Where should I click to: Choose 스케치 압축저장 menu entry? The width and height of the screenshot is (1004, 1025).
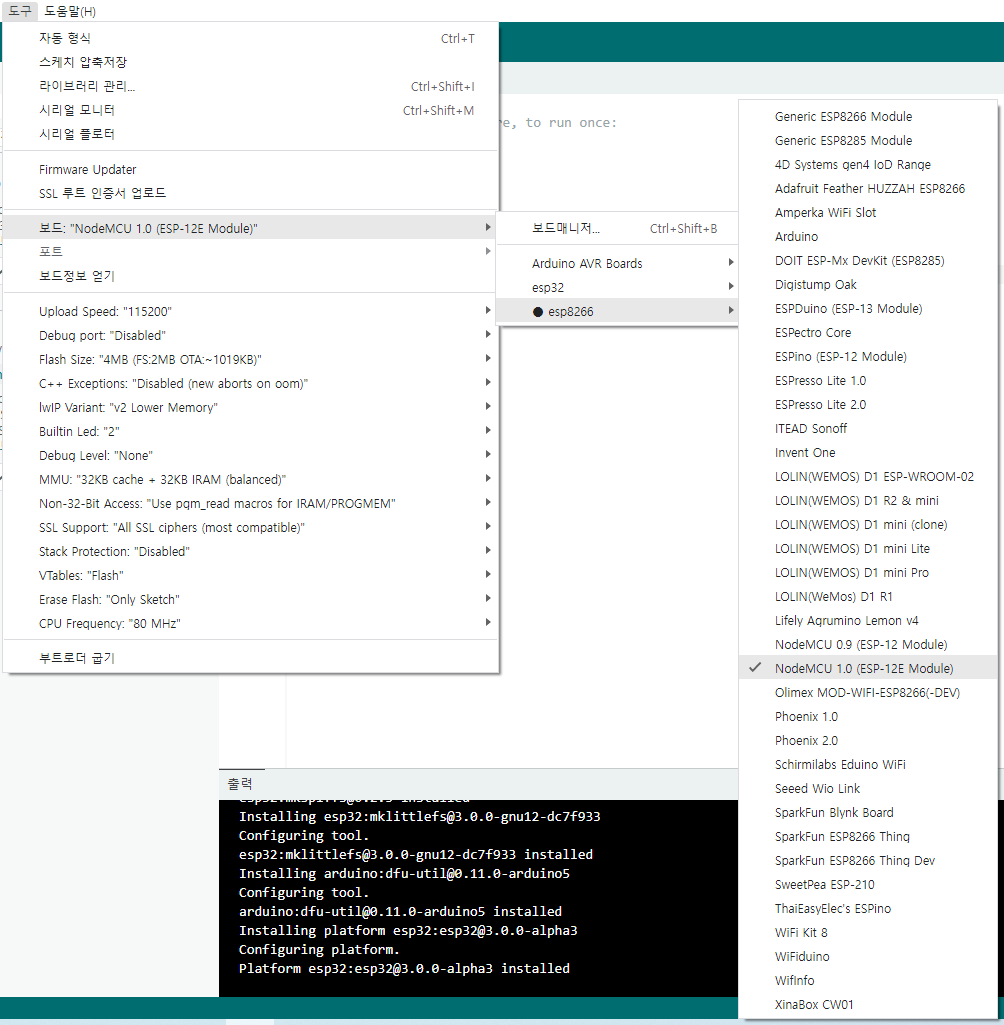251,62
